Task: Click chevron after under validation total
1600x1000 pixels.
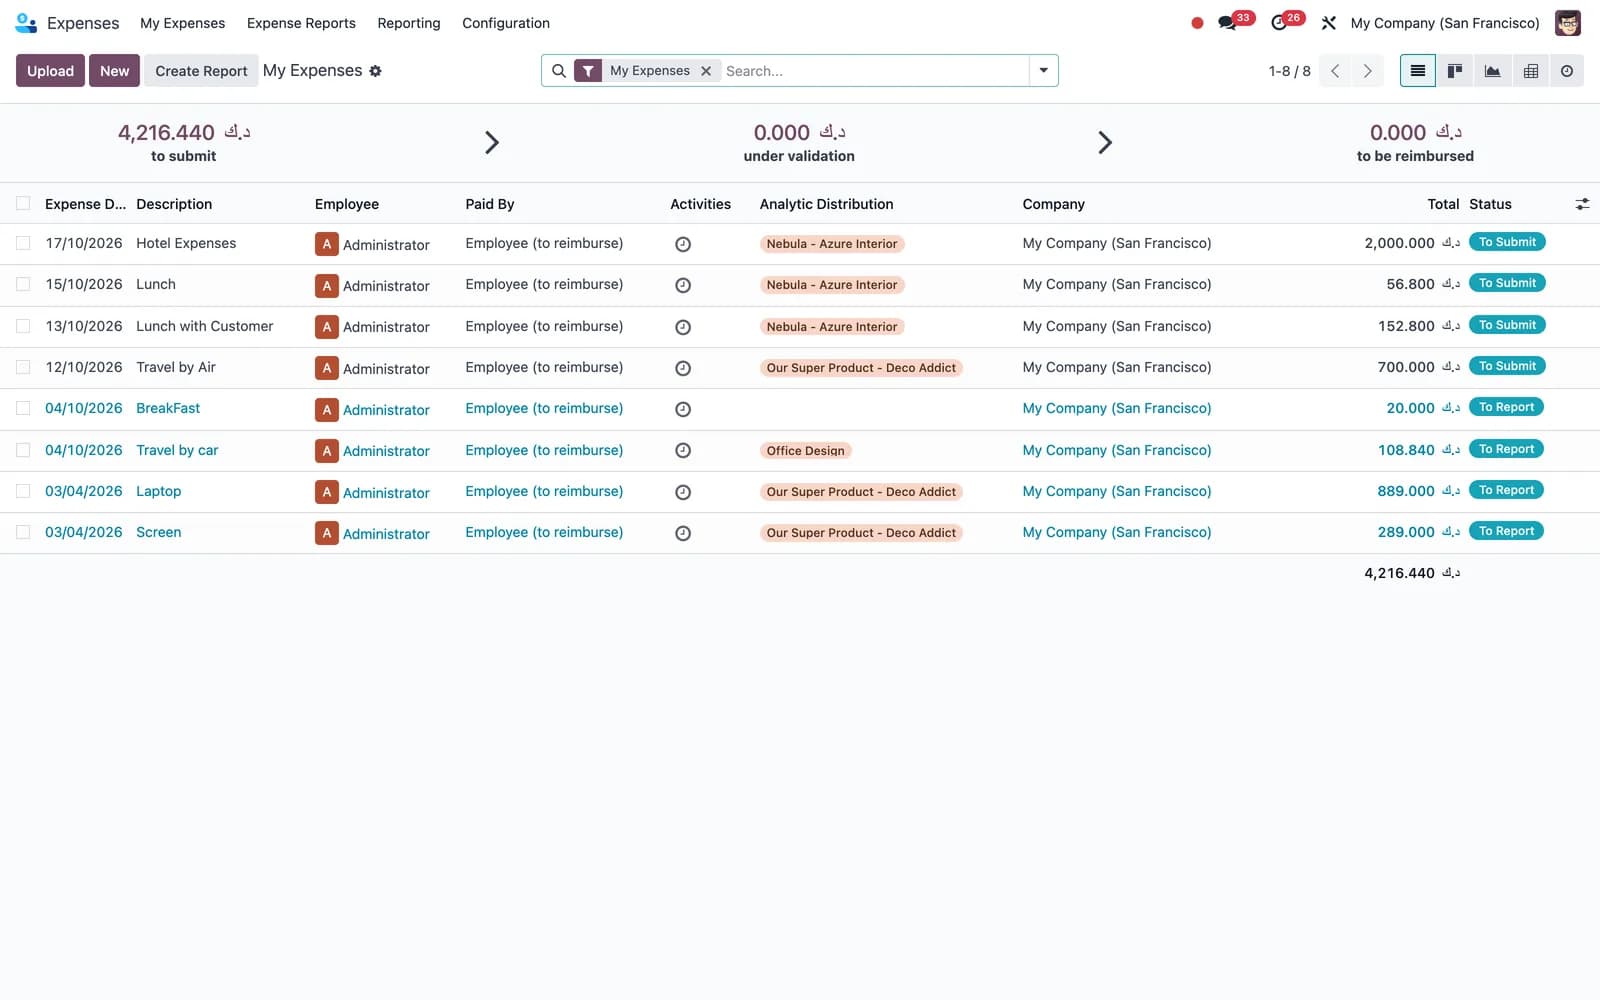Action: coord(1105,142)
